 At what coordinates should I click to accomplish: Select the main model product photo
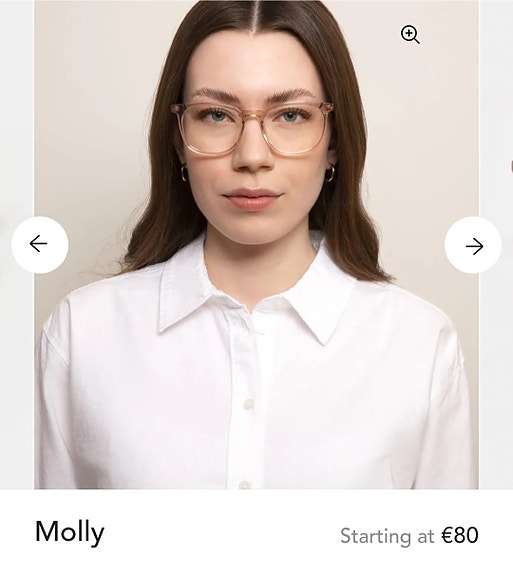coord(256,245)
